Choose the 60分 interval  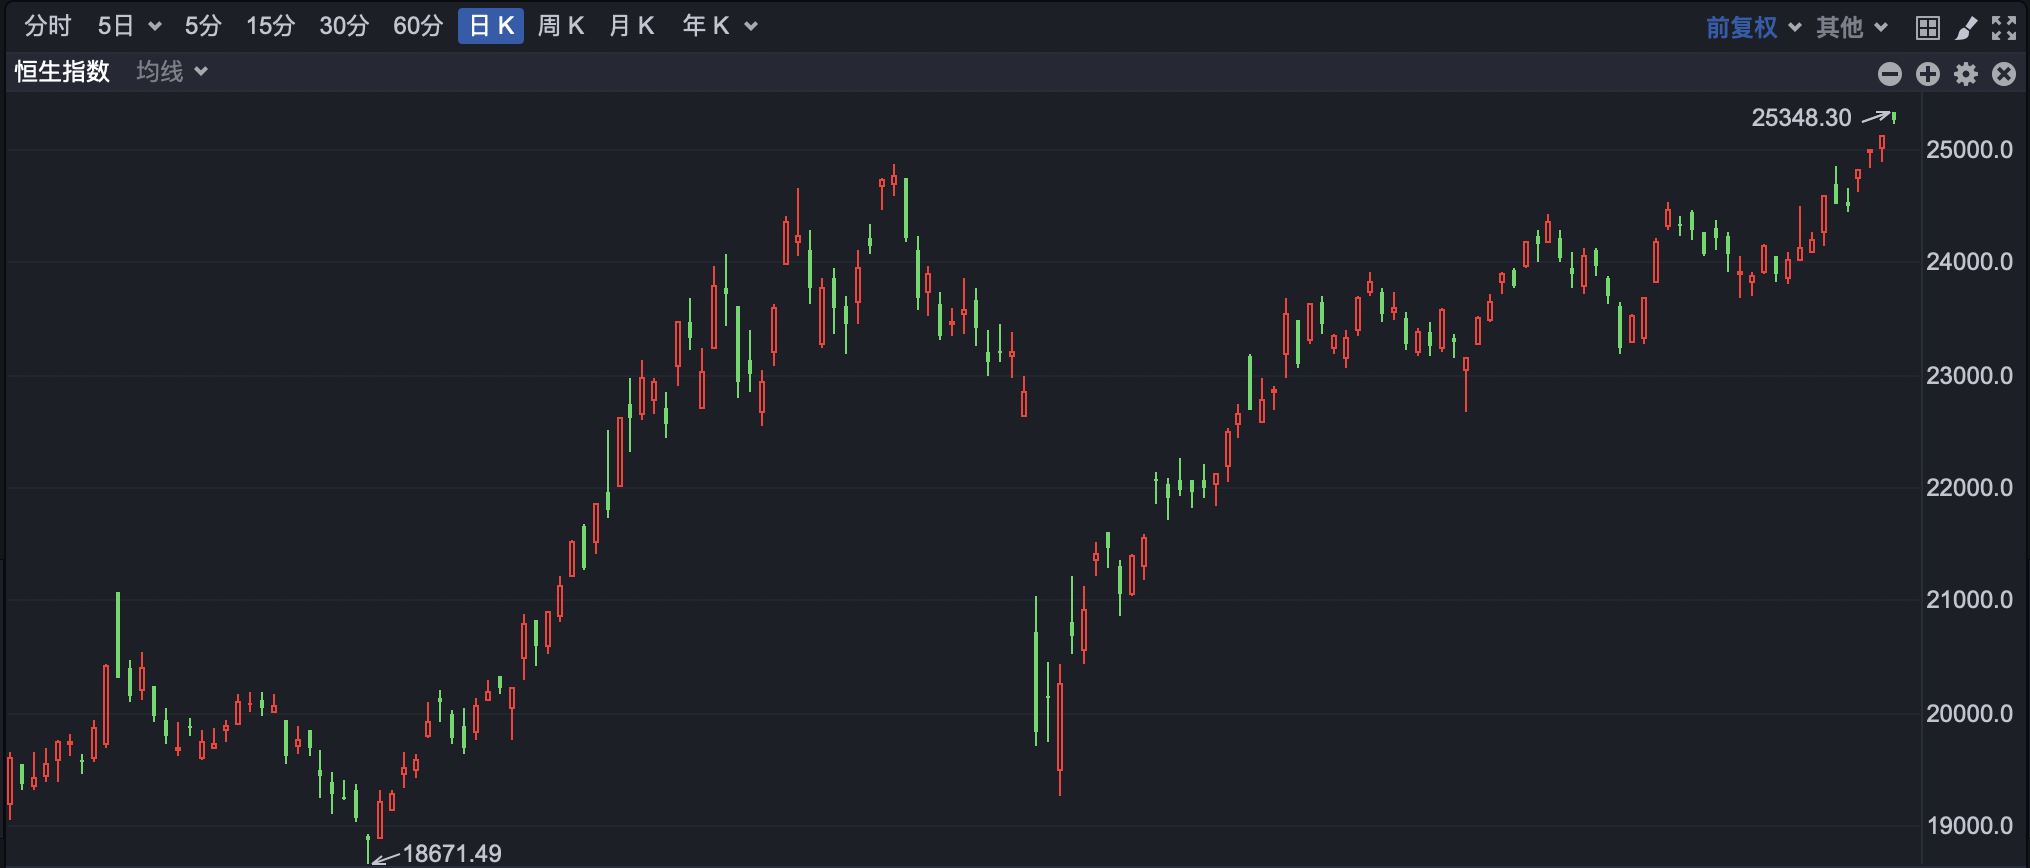[417, 26]
